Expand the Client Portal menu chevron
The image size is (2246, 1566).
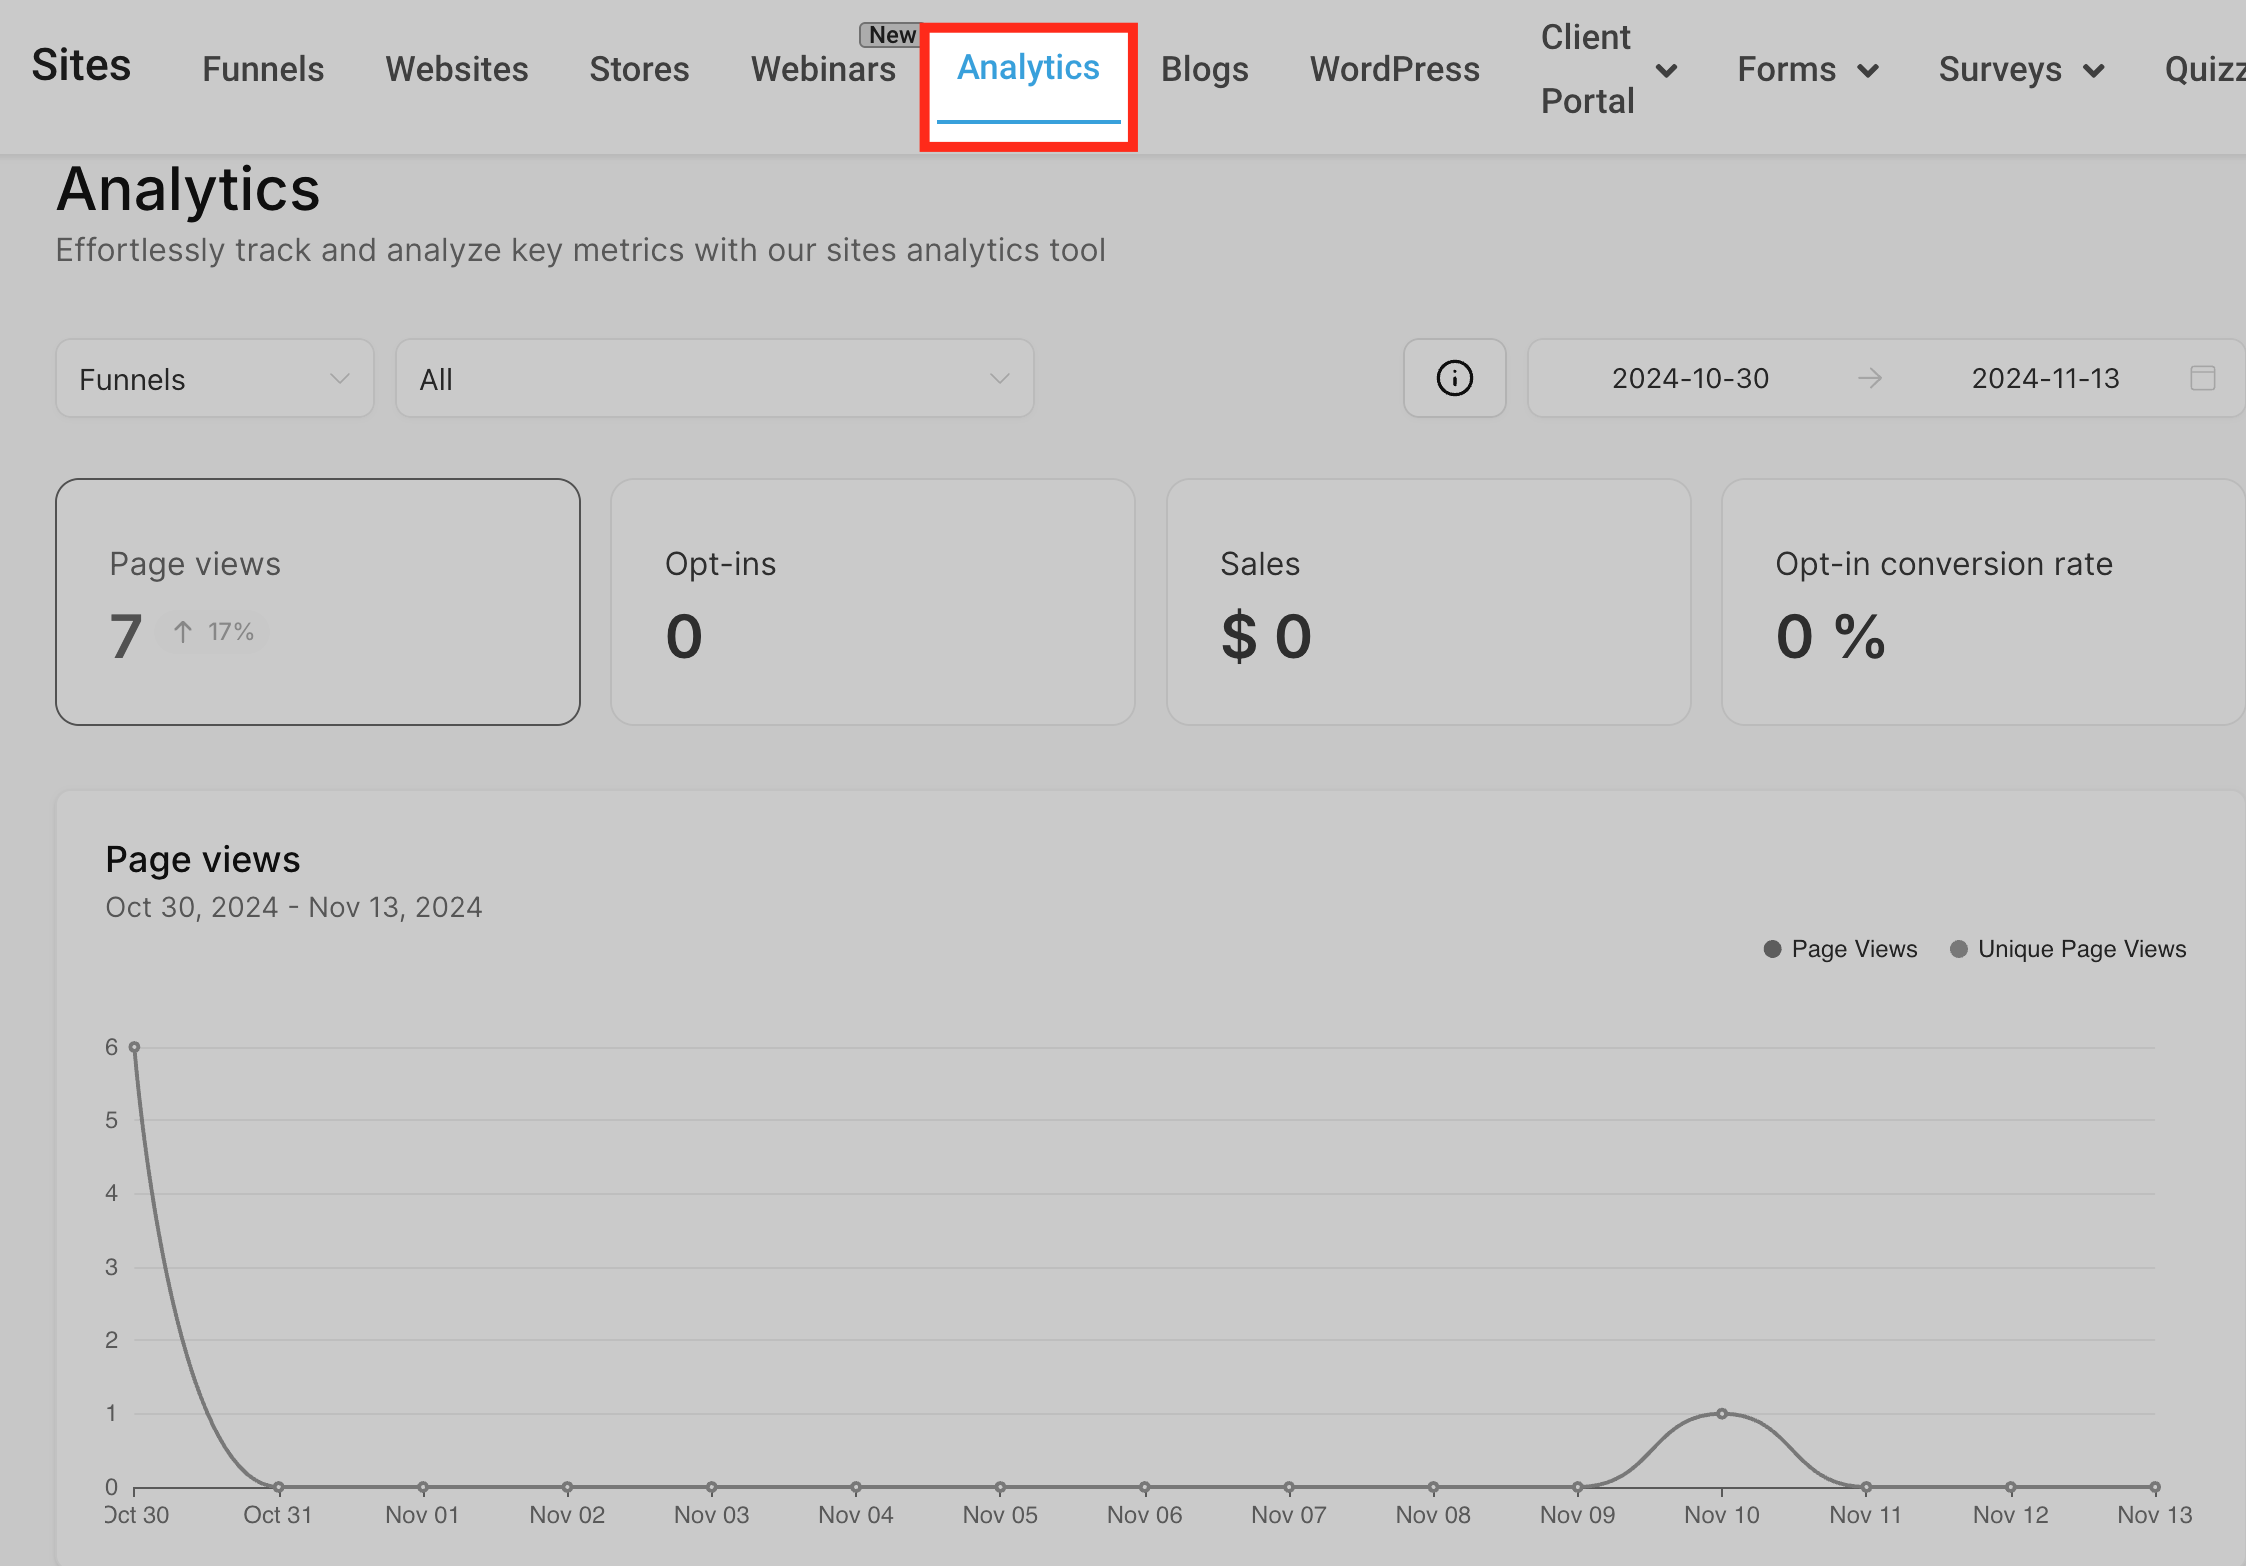pyautogui.click(x=1666, y=70)
